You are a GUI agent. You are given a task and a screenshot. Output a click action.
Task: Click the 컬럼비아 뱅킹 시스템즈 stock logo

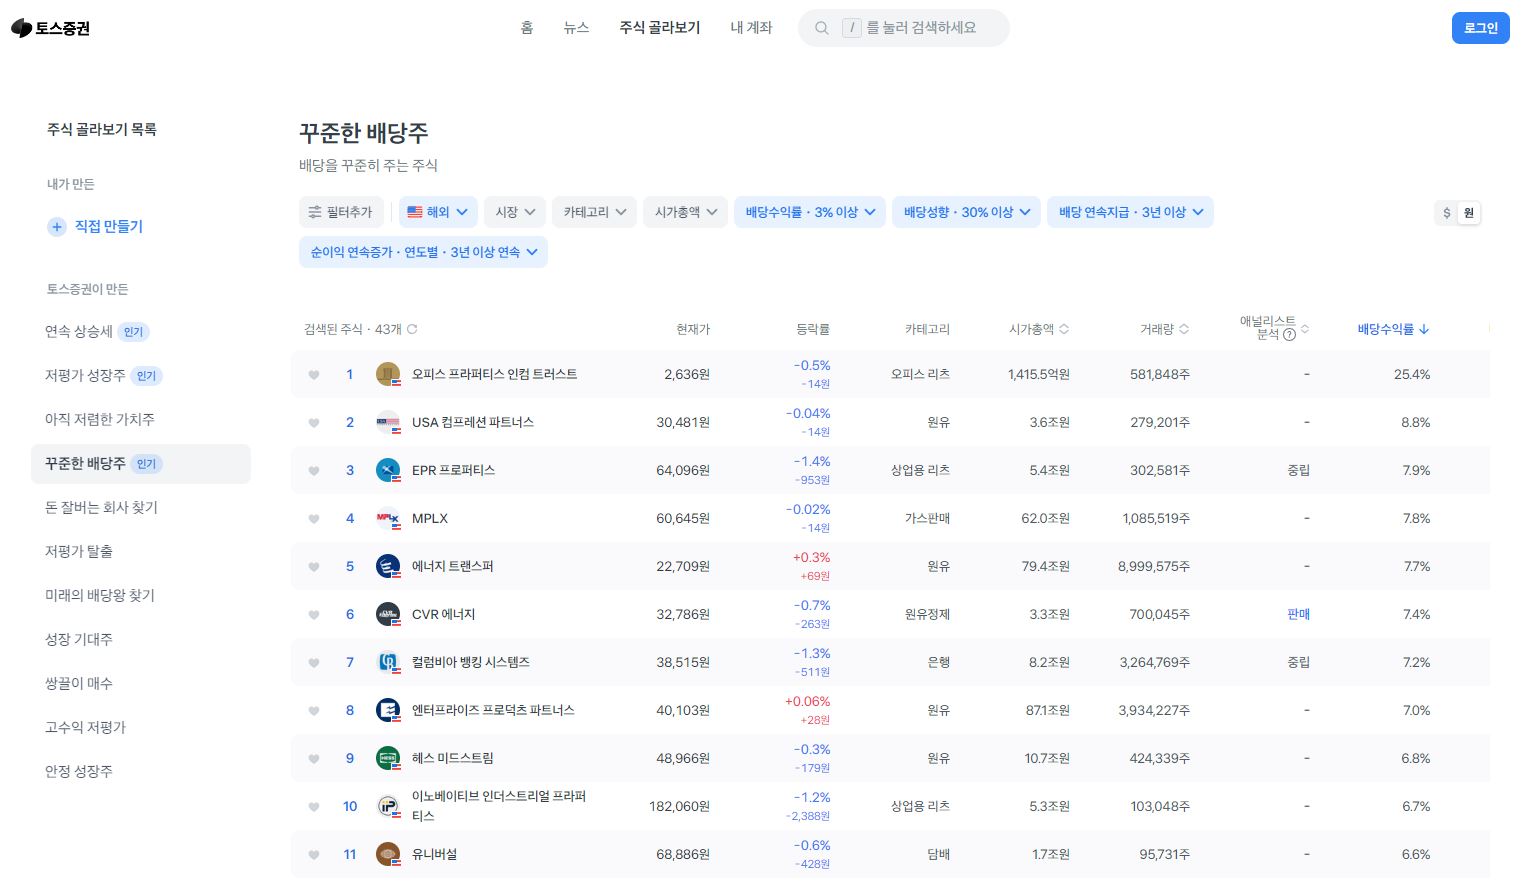[x=388, y=662]
